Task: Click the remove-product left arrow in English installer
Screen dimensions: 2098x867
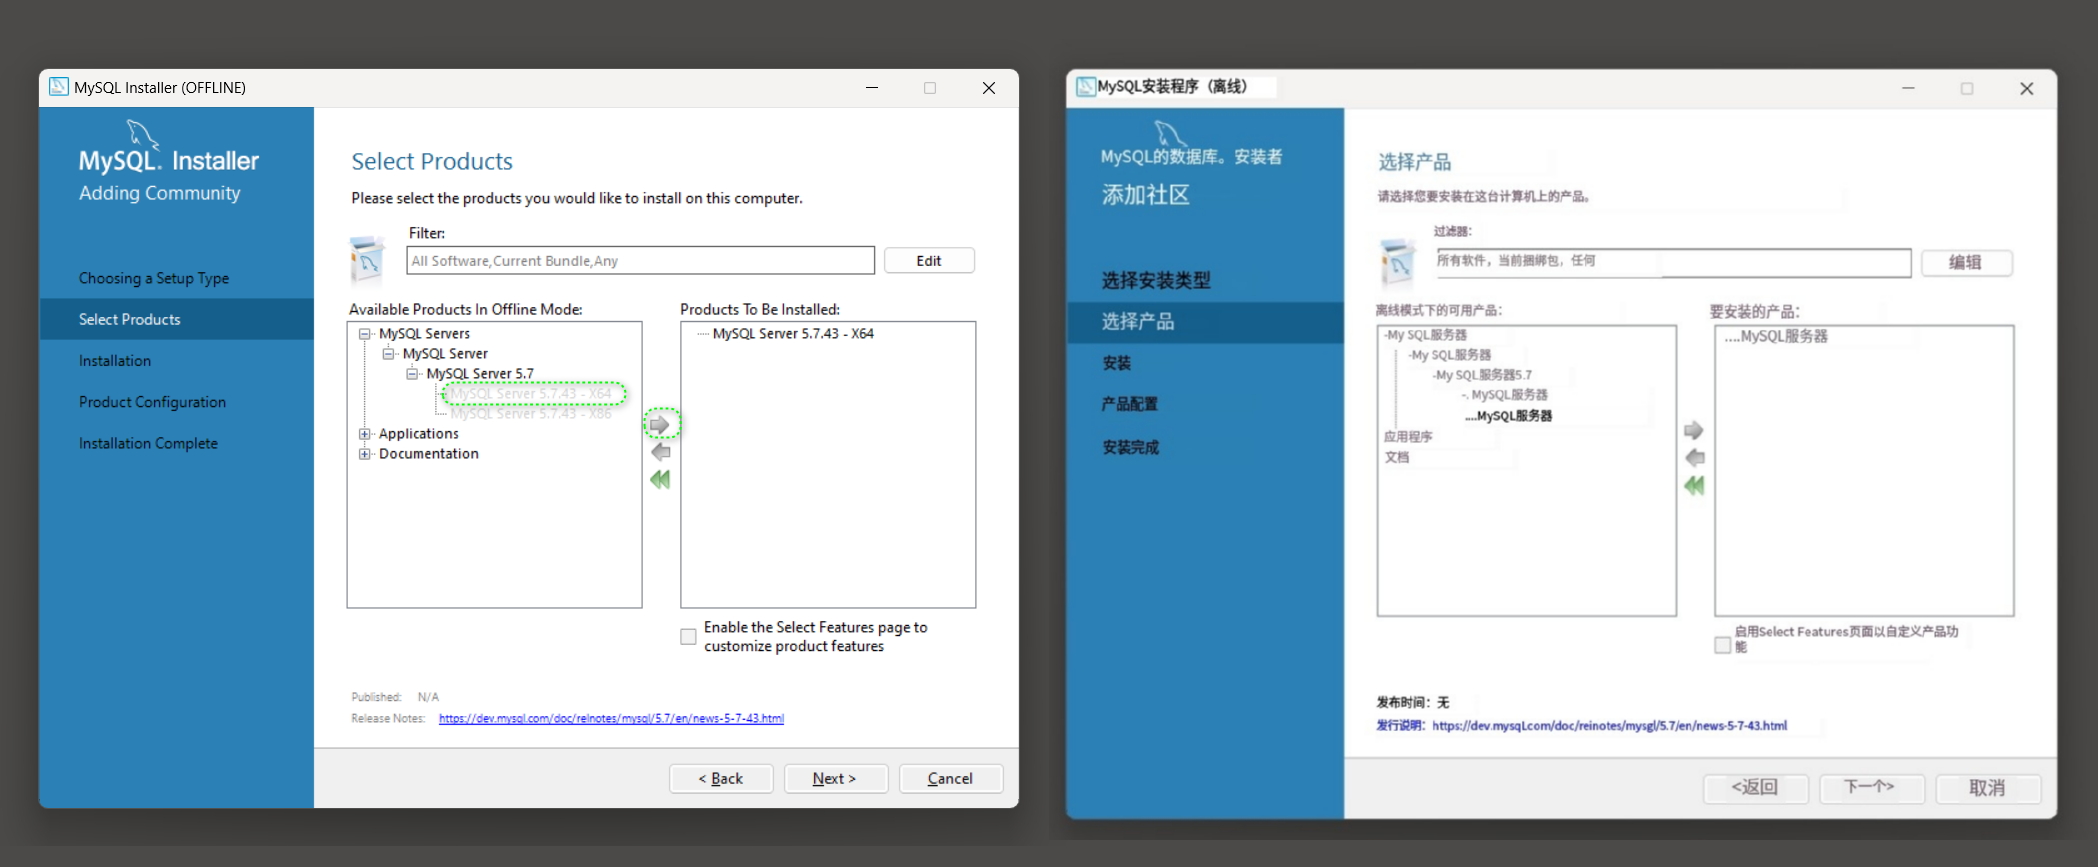Action: pyautogui.click(x=660, y=452)
